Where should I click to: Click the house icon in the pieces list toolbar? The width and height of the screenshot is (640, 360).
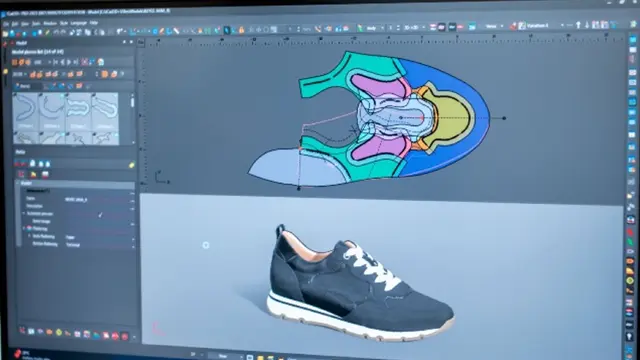pos(101,62)
